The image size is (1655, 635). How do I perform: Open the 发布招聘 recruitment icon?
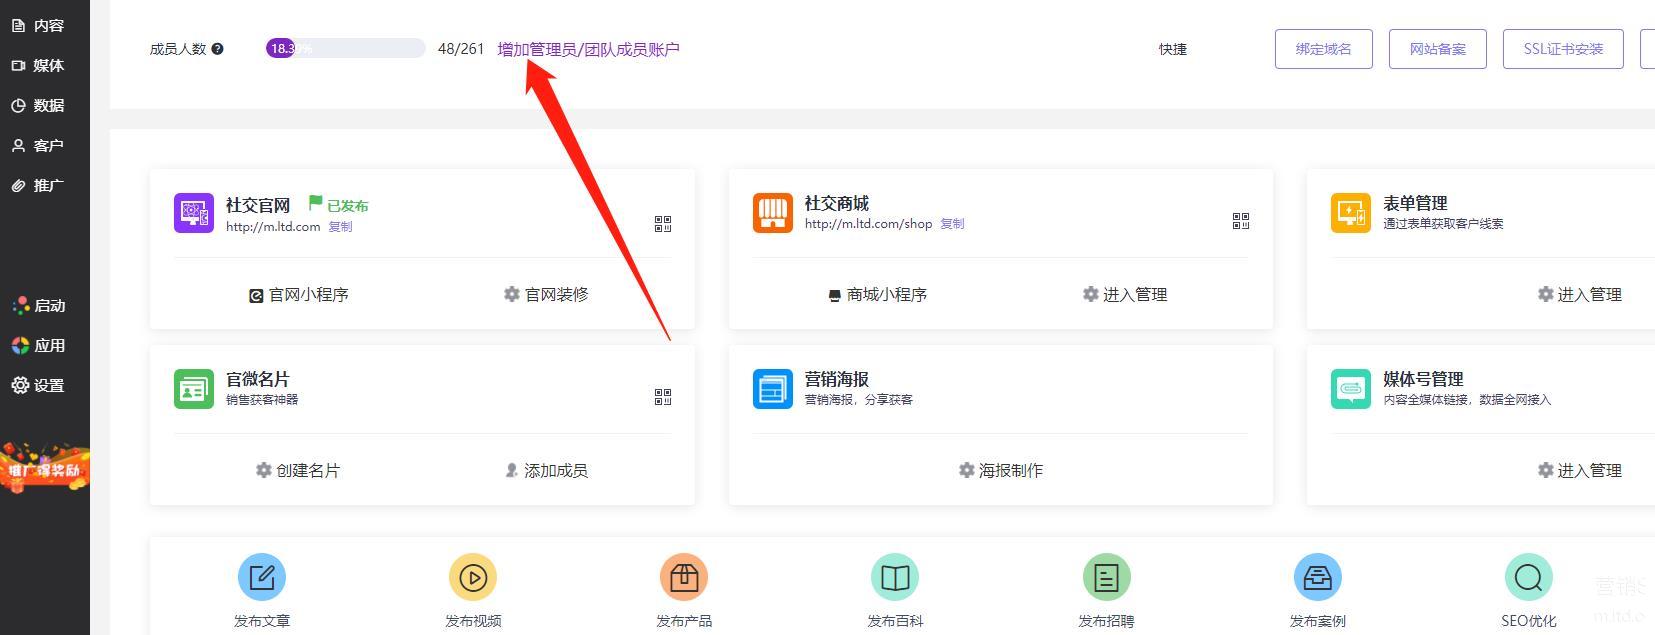point(1106,577)
